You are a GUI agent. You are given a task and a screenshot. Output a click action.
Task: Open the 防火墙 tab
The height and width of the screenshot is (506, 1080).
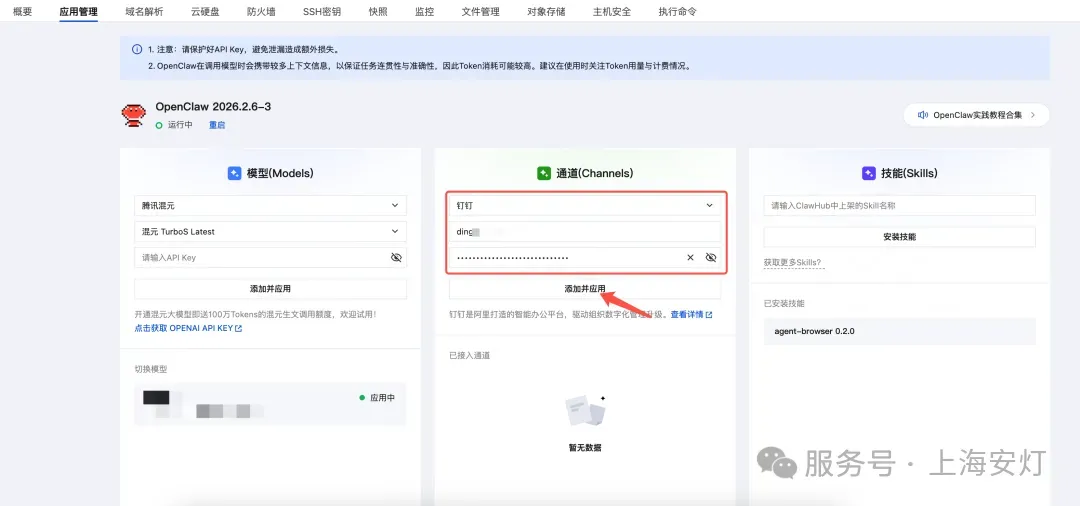(261, 12)
